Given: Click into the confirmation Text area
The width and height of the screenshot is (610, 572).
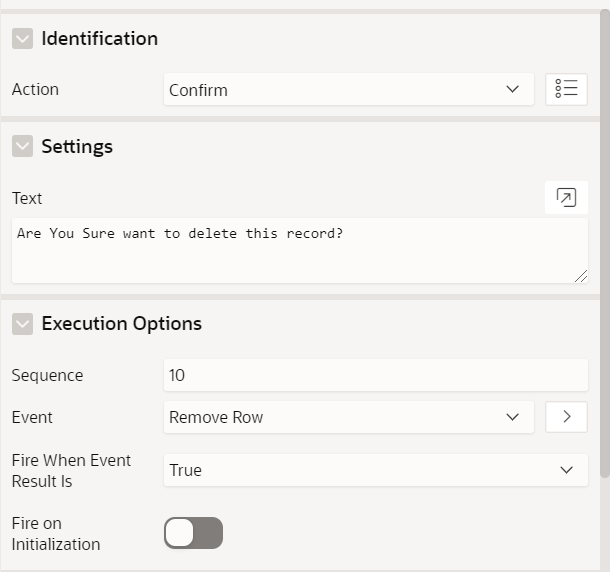Looking at the screenshot, I should 300,250.
